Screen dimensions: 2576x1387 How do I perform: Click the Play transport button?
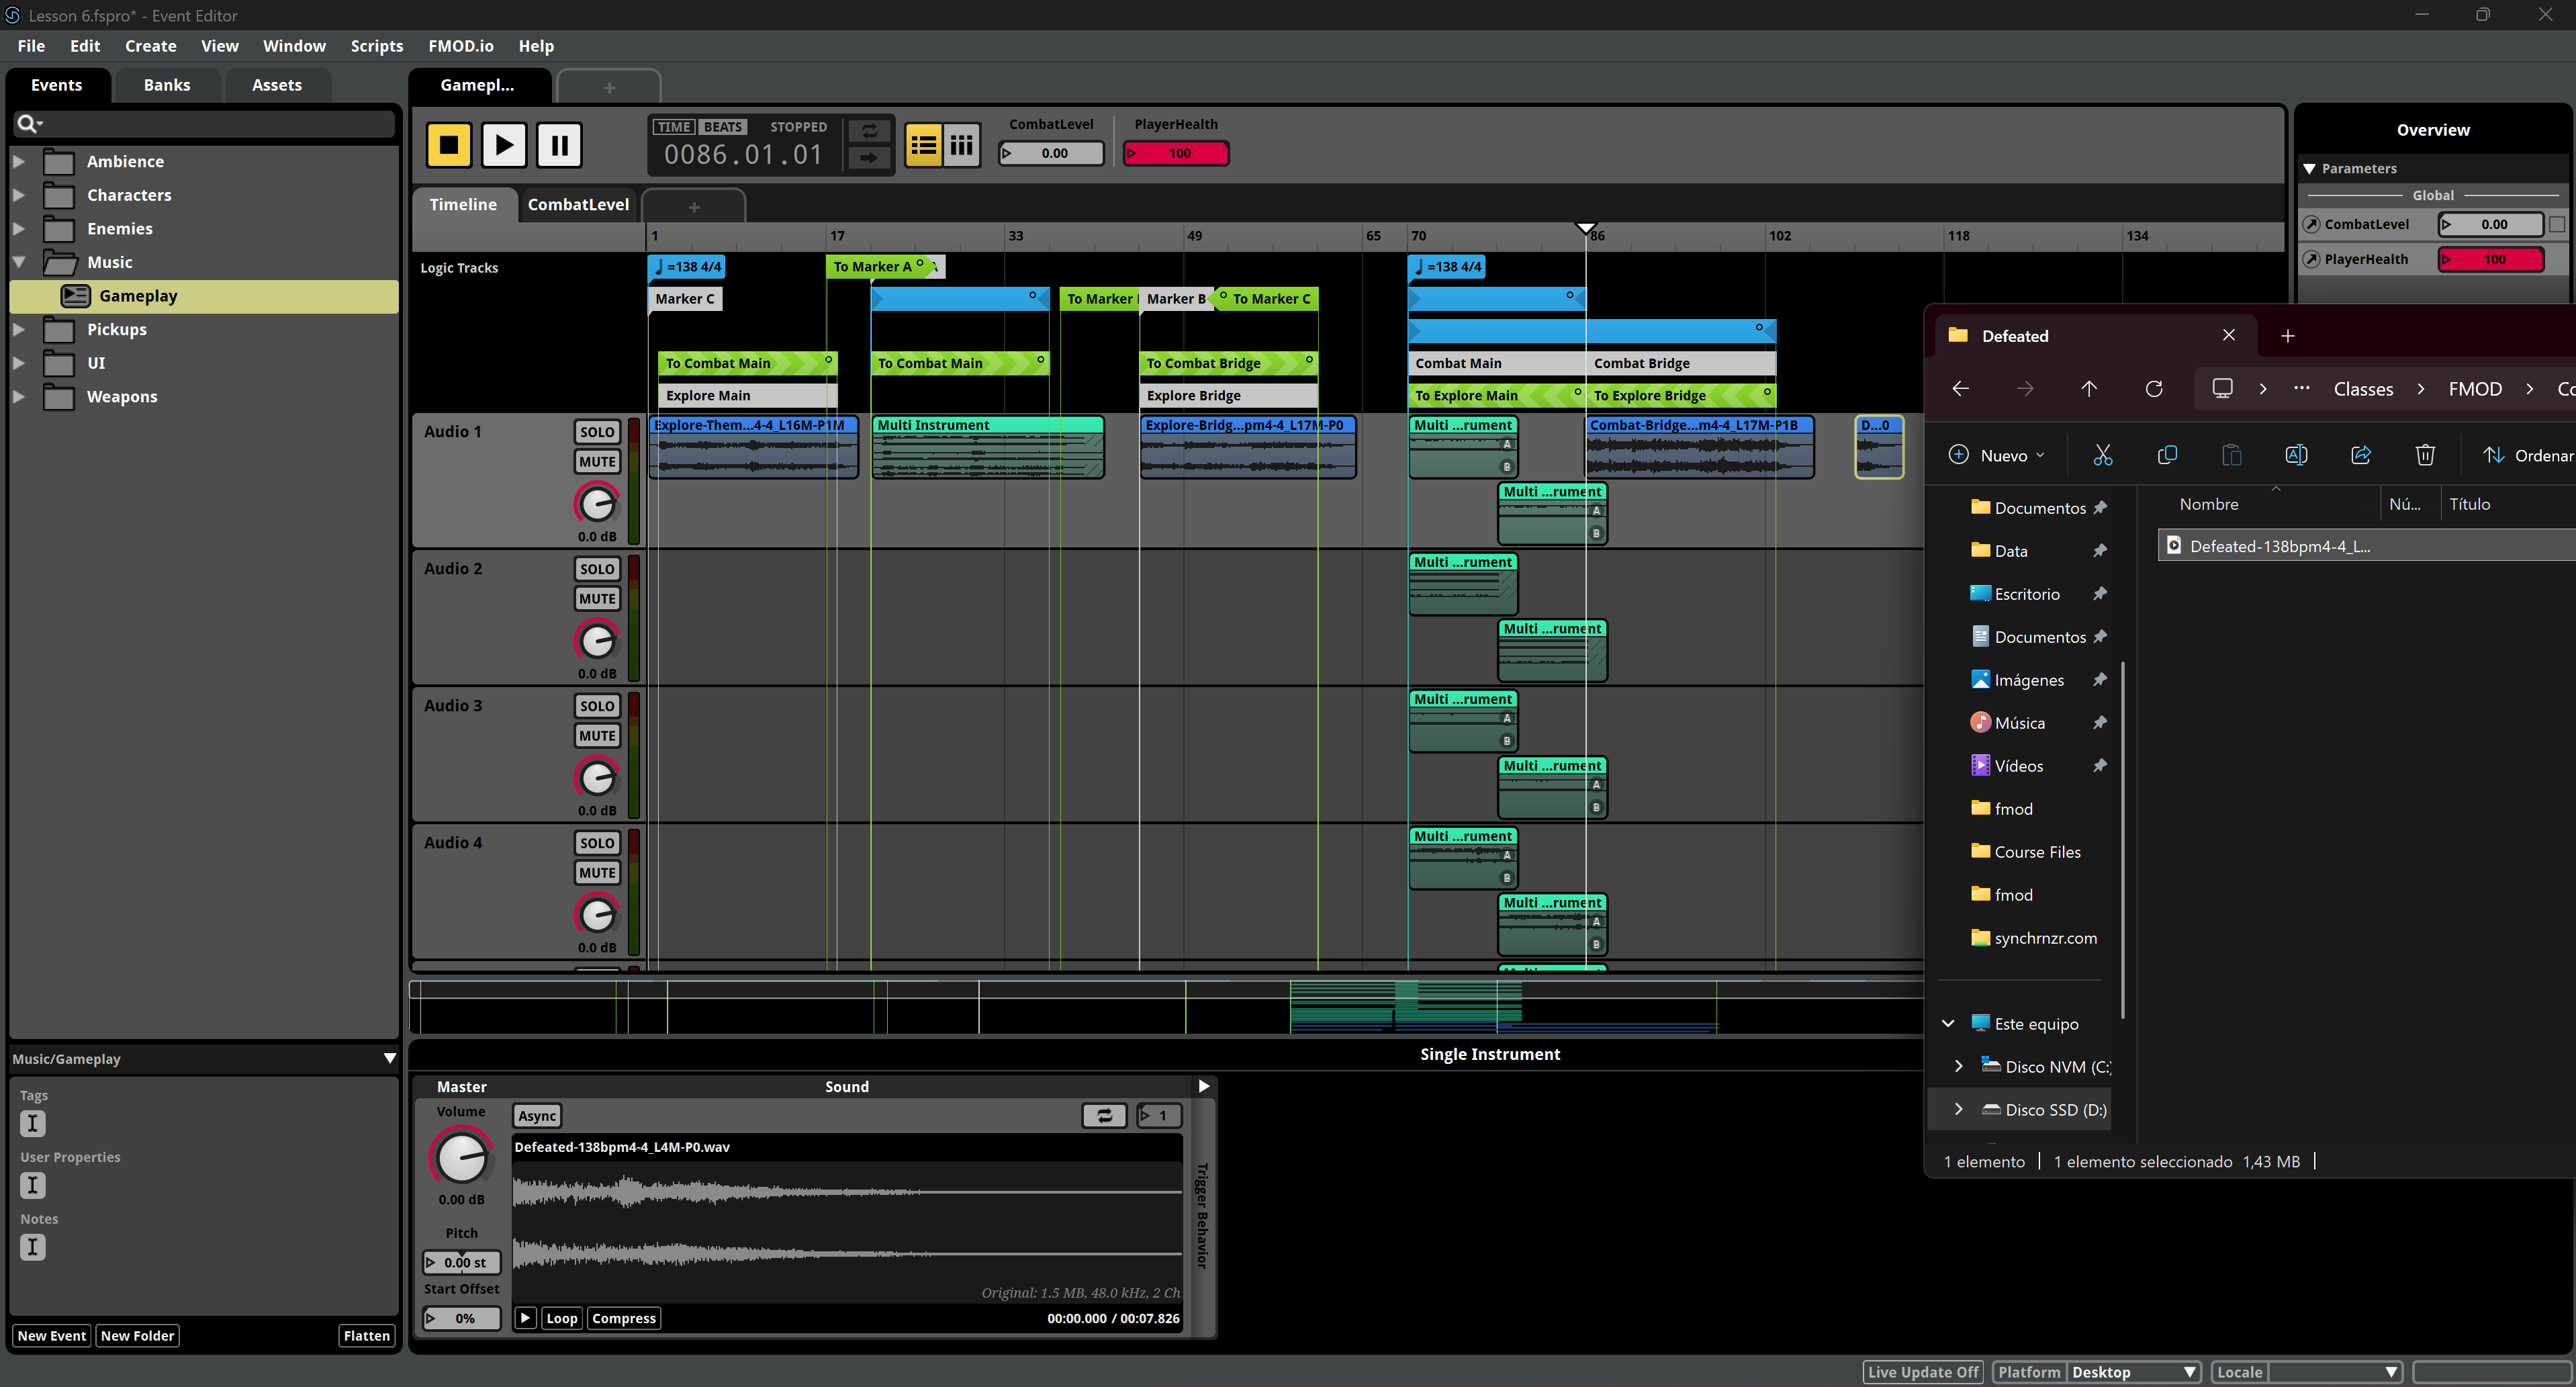(504, 146)
